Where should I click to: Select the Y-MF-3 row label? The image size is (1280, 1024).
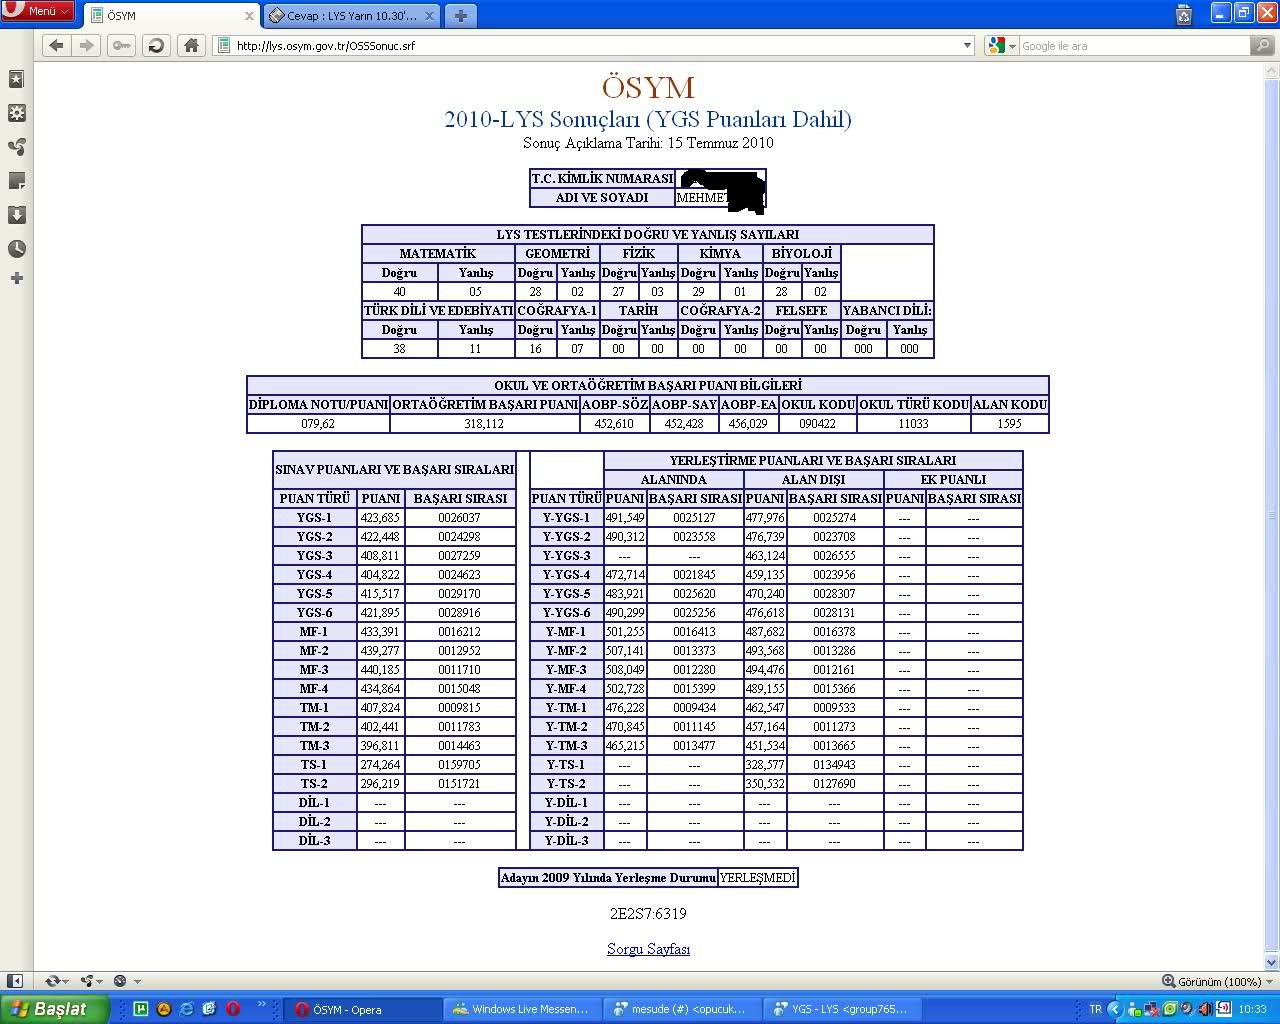(566, 670)
